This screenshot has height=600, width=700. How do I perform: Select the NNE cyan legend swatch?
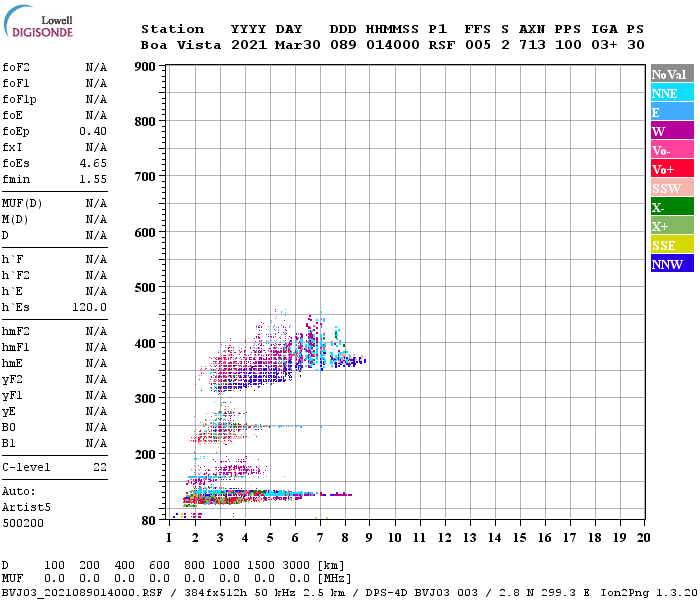point(672,93)
